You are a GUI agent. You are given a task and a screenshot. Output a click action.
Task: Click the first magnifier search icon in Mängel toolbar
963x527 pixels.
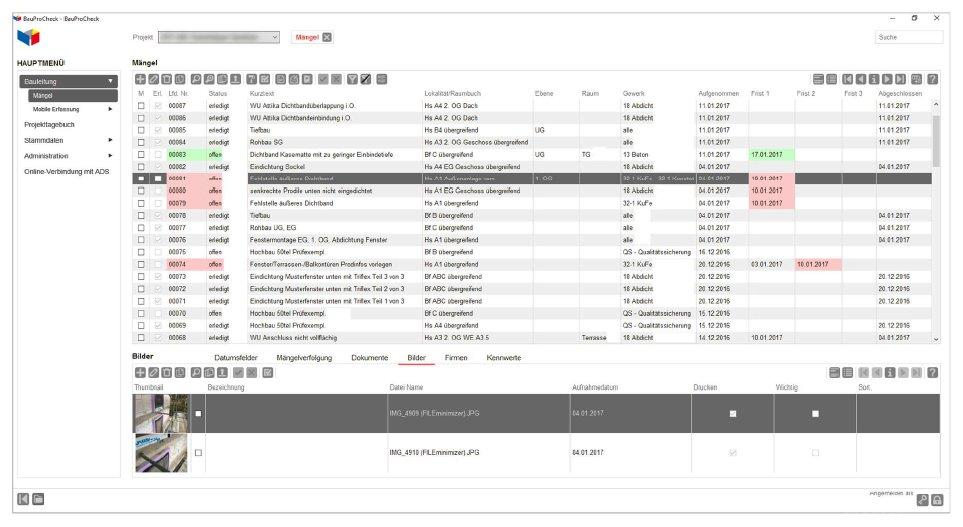coord(196,79)
